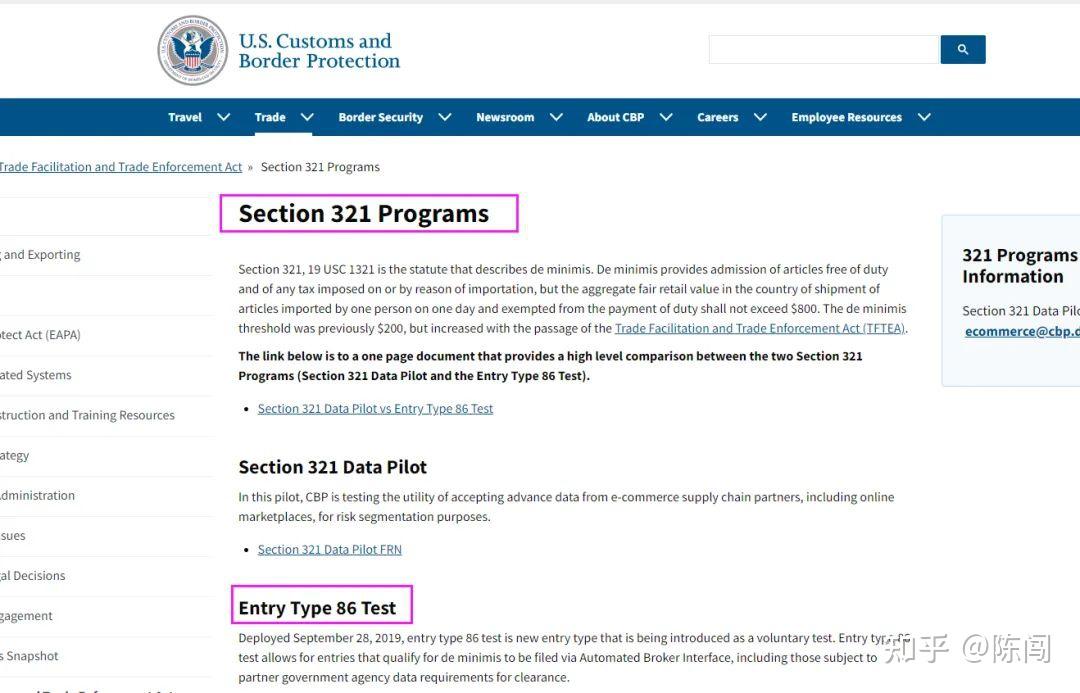Expand the Travel navigation dropdown chevron
This screenshot has height=693, width=1080.
coord(222,116)
